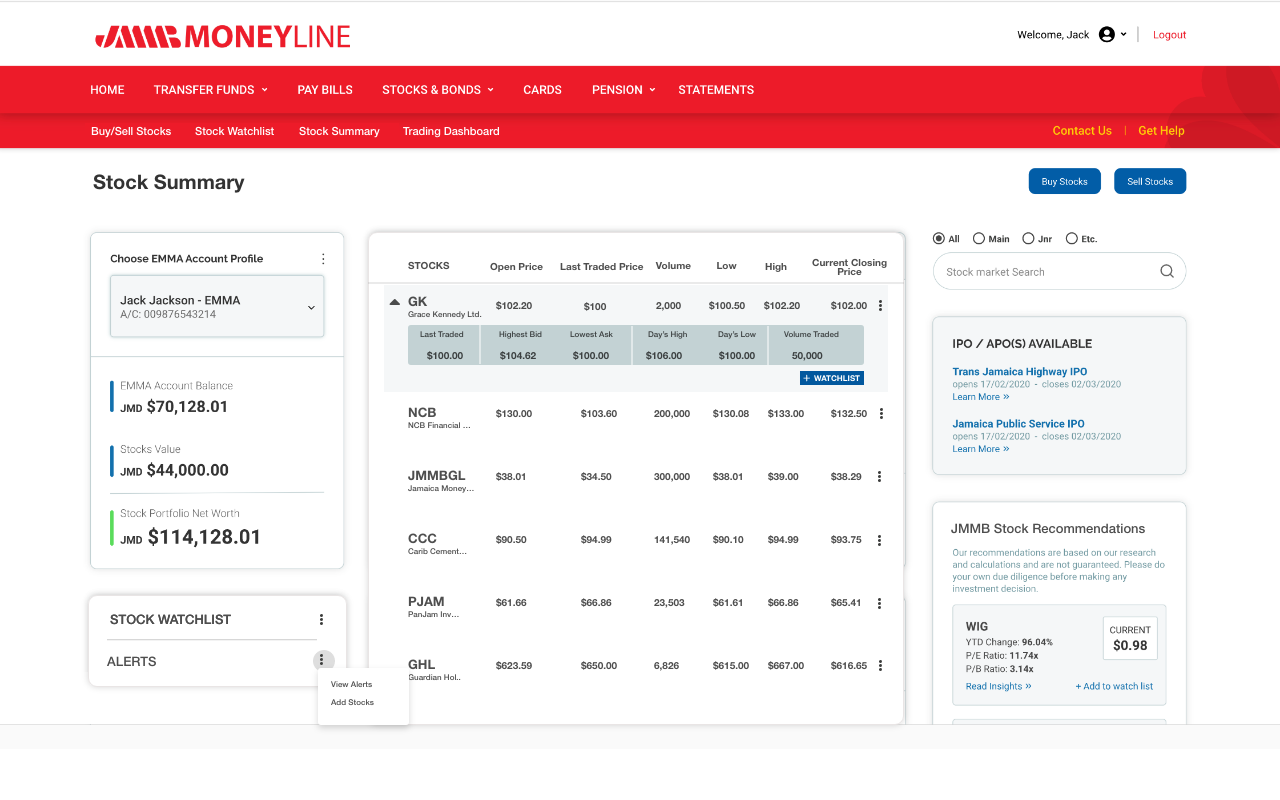Open the Statements menu item
Screen dimensions: 1280x800
click(x=716, y=90)
